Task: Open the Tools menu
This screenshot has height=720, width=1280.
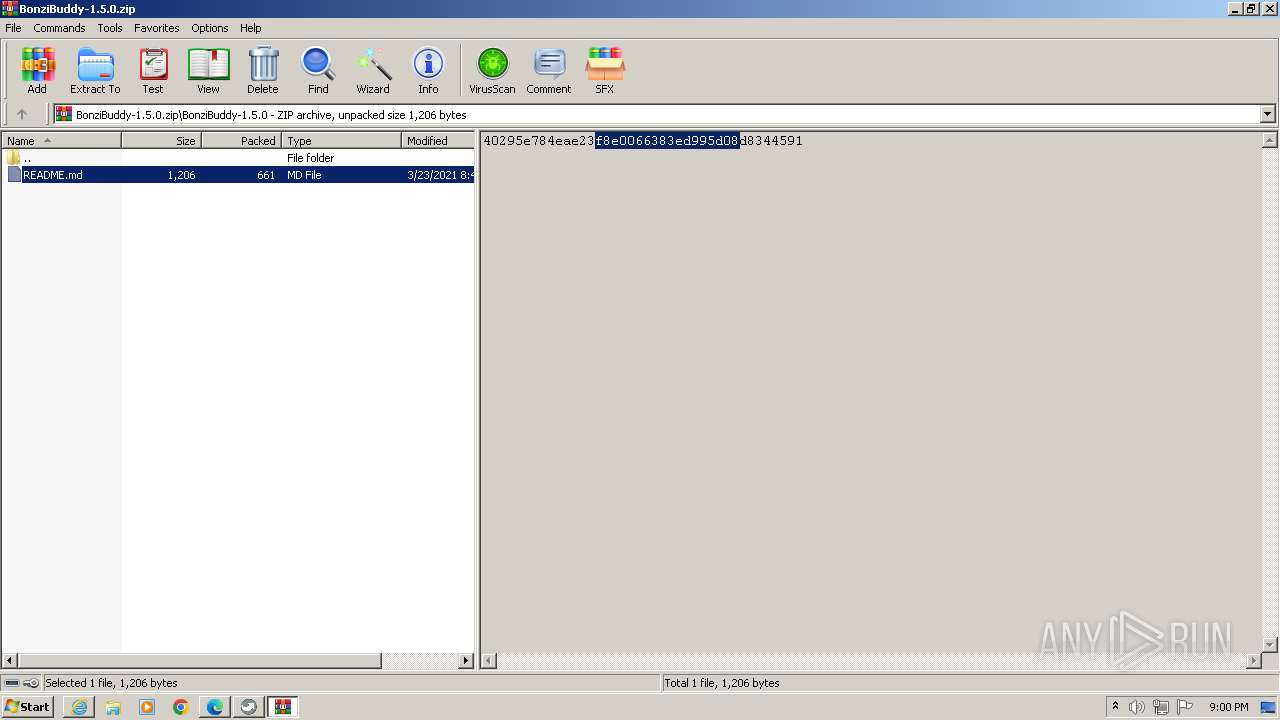Action: click(110, 28)
